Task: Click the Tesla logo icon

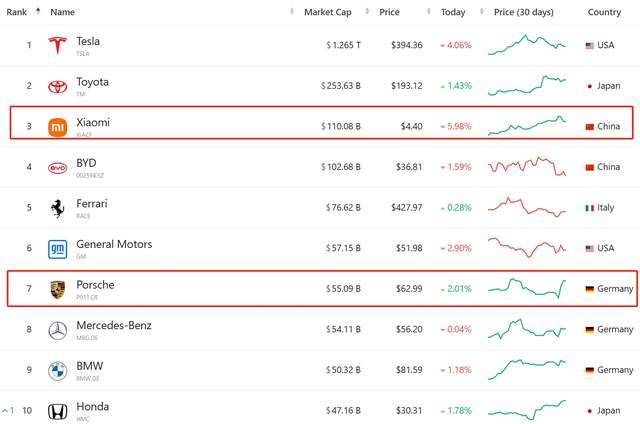Action: (x=58, y=45)
